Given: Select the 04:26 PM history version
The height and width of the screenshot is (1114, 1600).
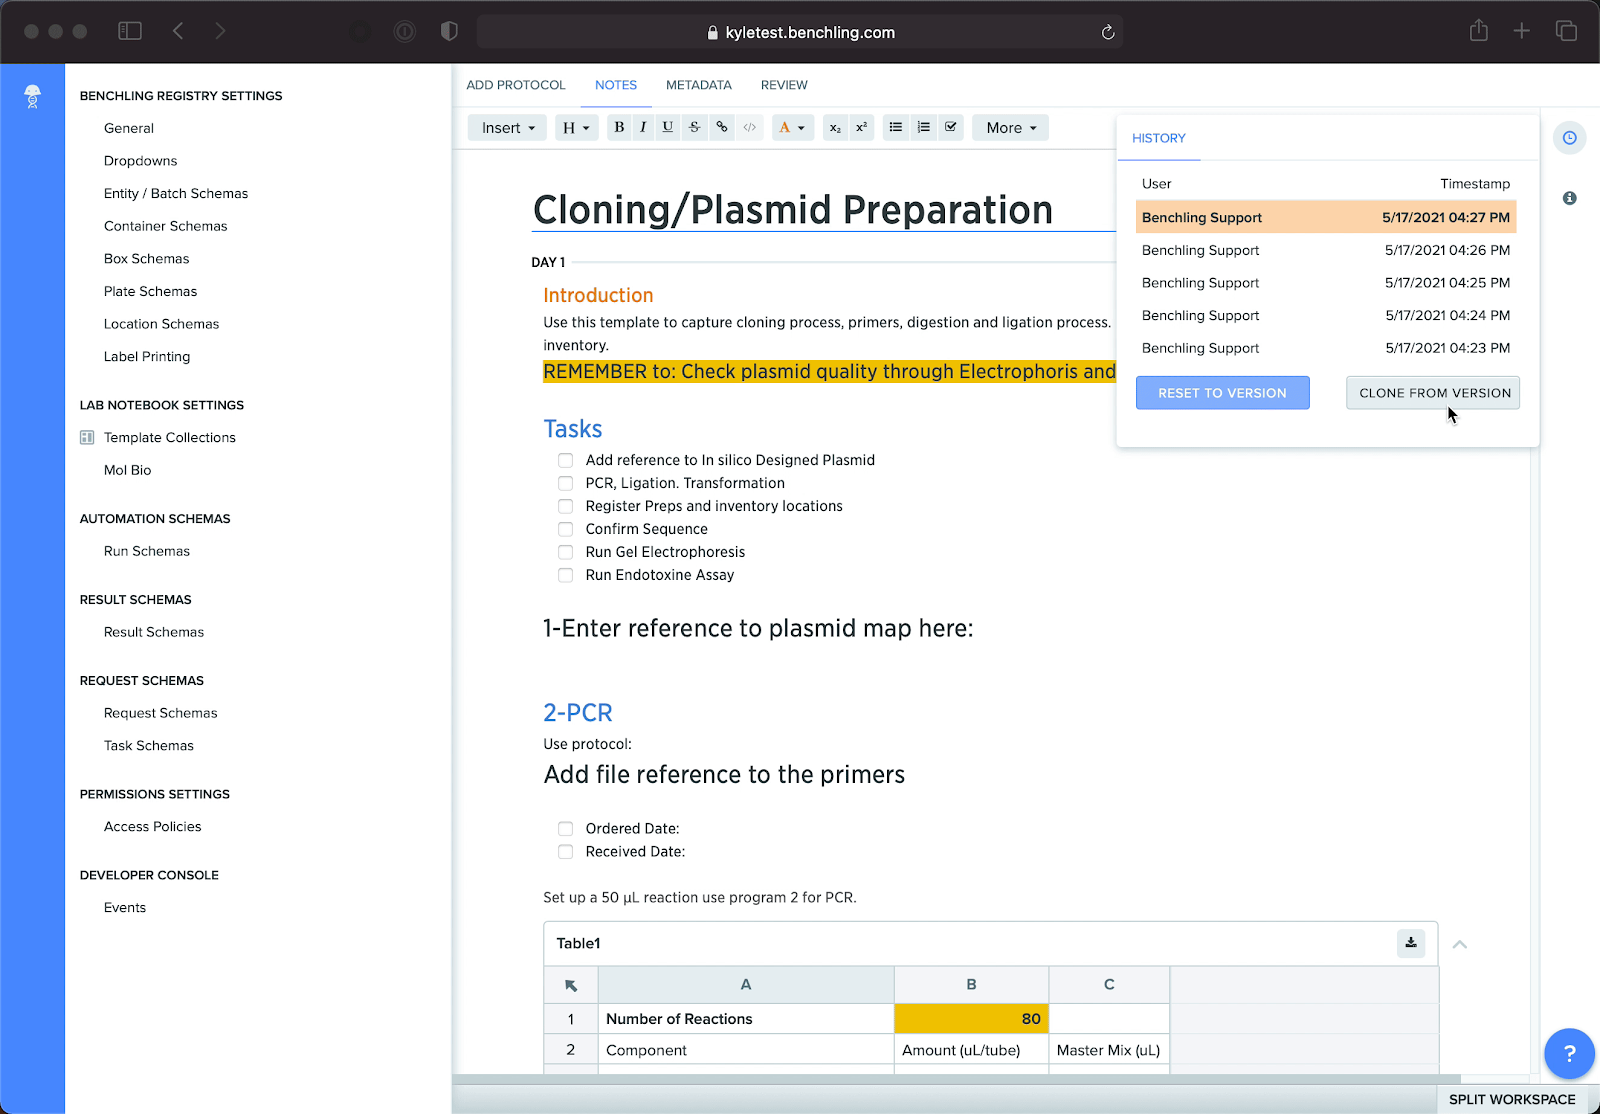Looking at the screenshot, I should pyautogui.click(x=1326, y=250).
